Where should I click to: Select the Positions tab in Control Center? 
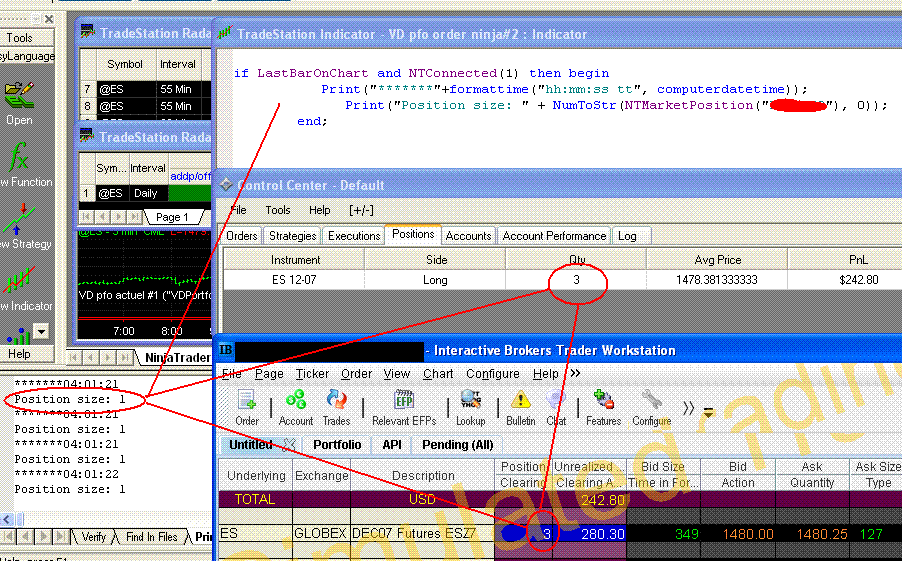tap(413, 234)
